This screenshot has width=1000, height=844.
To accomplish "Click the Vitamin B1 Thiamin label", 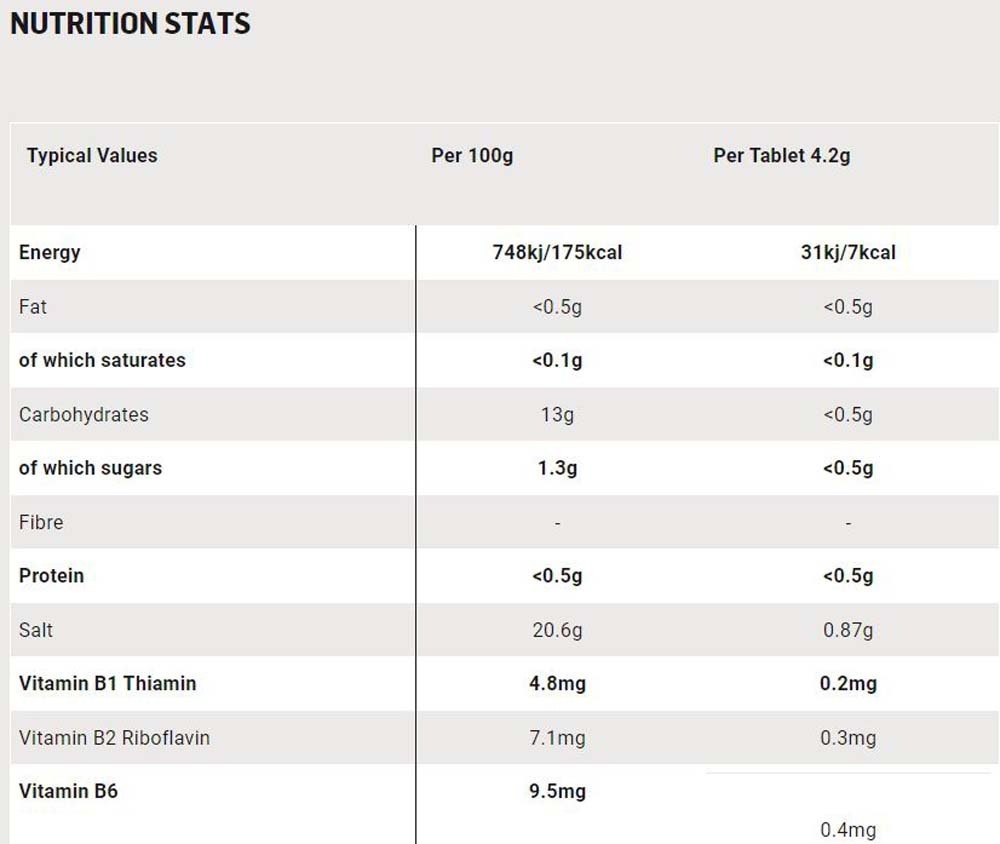I will 107,684.
